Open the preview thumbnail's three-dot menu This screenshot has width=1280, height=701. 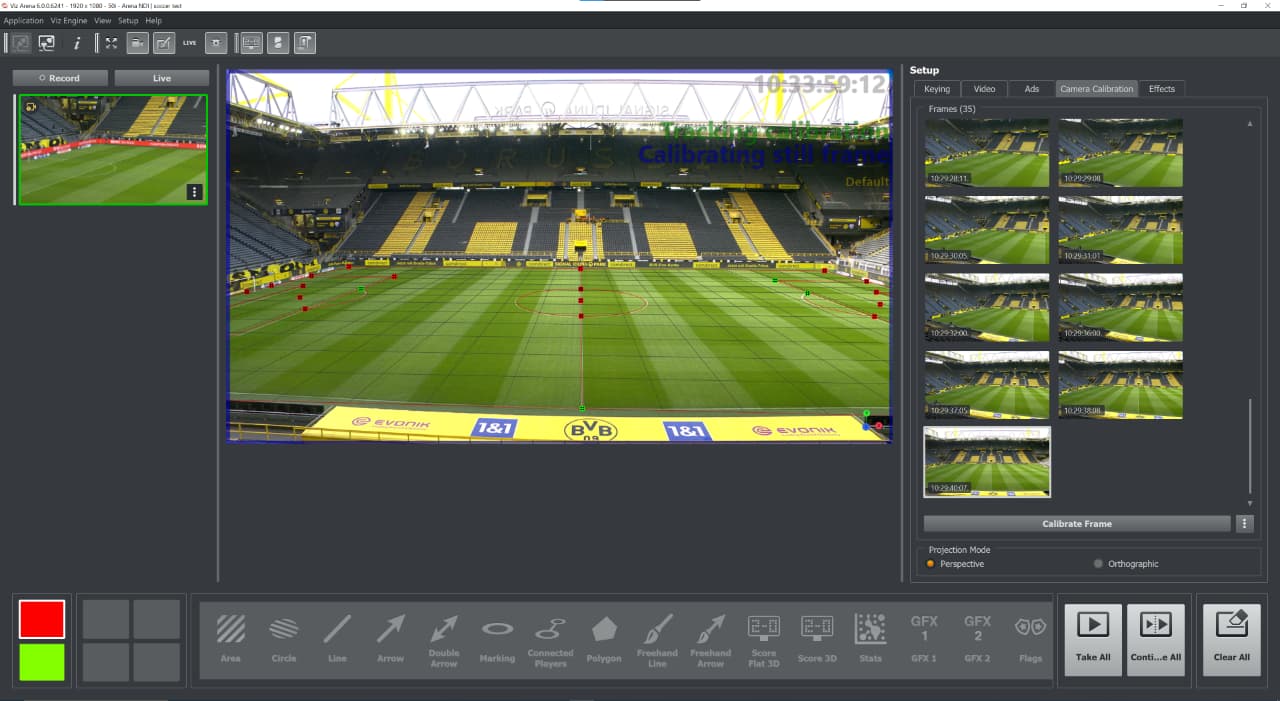194,191
